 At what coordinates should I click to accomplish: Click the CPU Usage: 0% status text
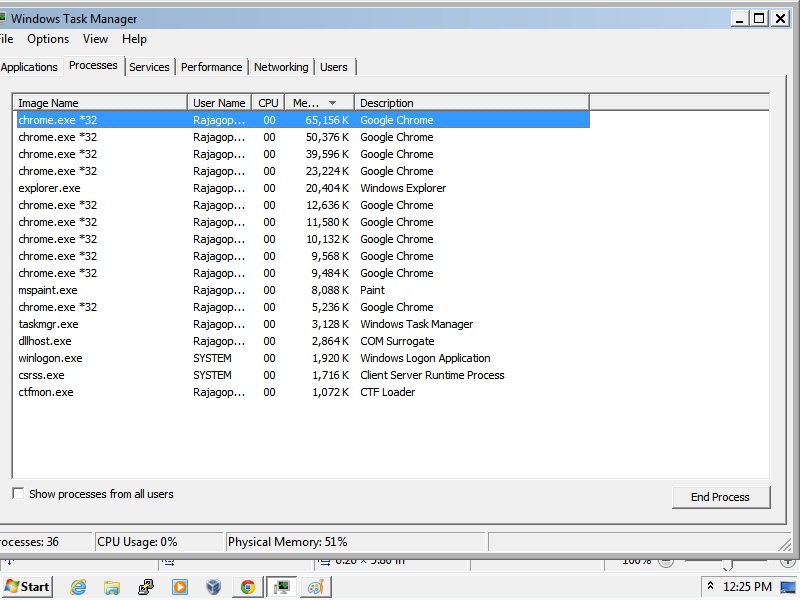[137, 542]
